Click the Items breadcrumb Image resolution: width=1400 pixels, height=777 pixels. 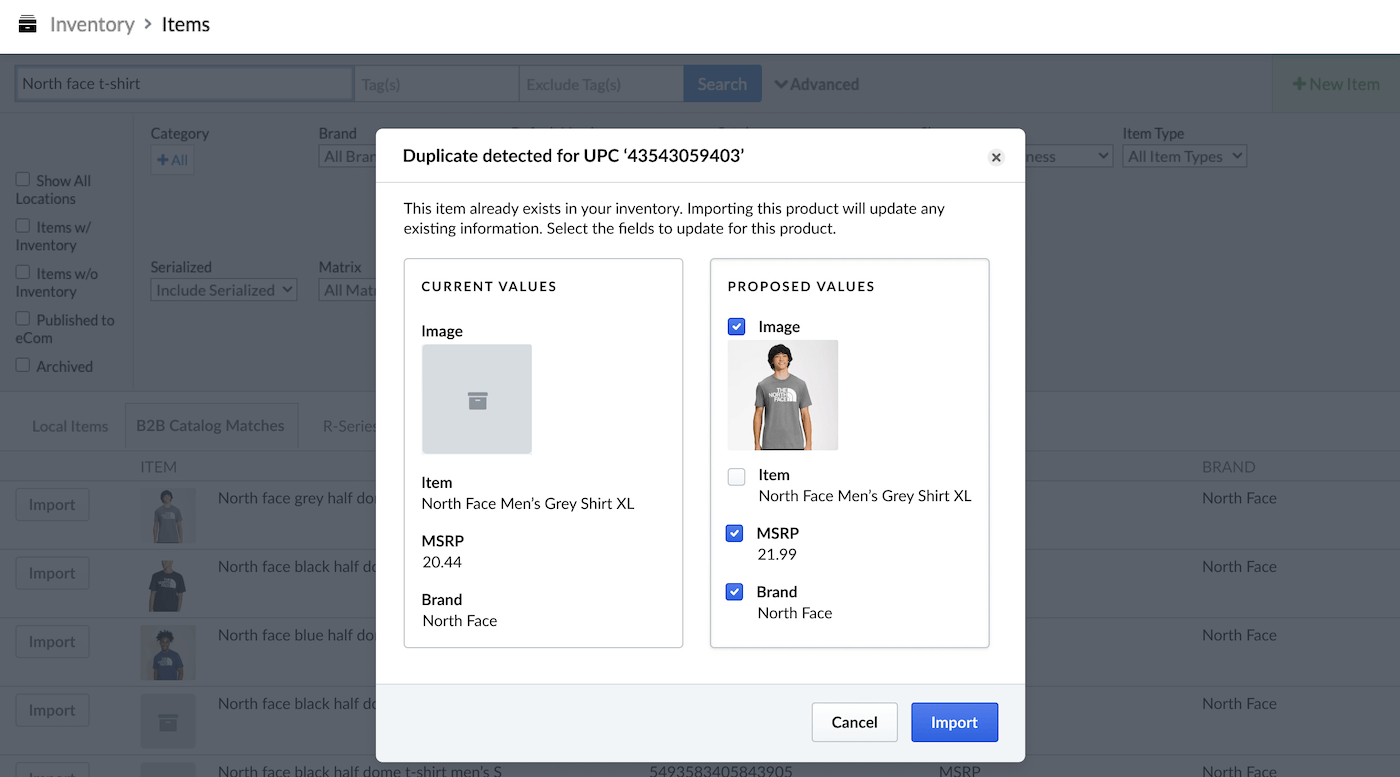[x=186, y=24]
